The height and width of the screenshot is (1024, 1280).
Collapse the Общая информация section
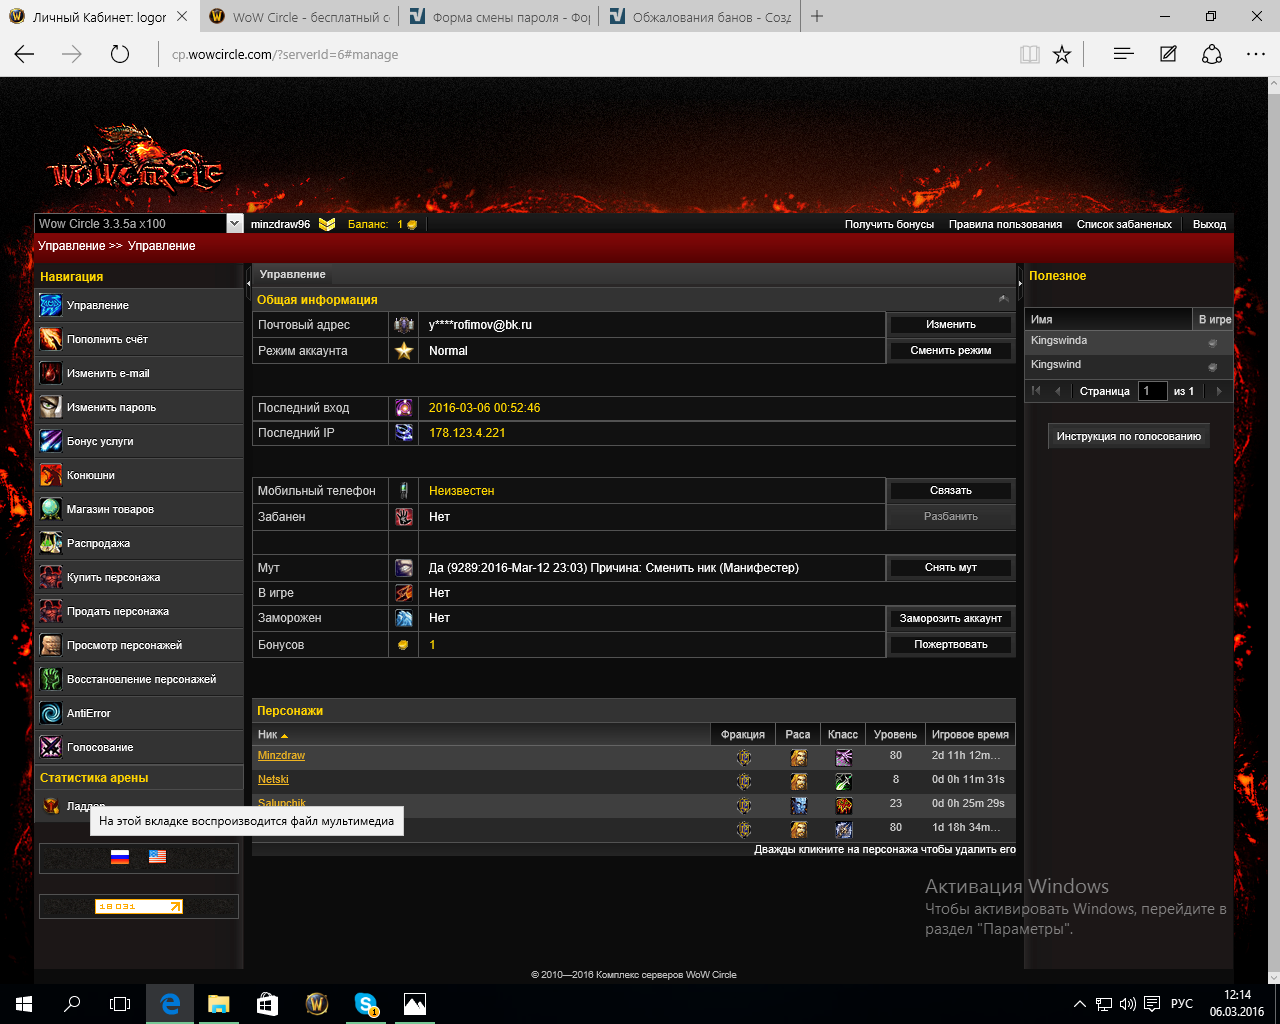(1003, 300)
